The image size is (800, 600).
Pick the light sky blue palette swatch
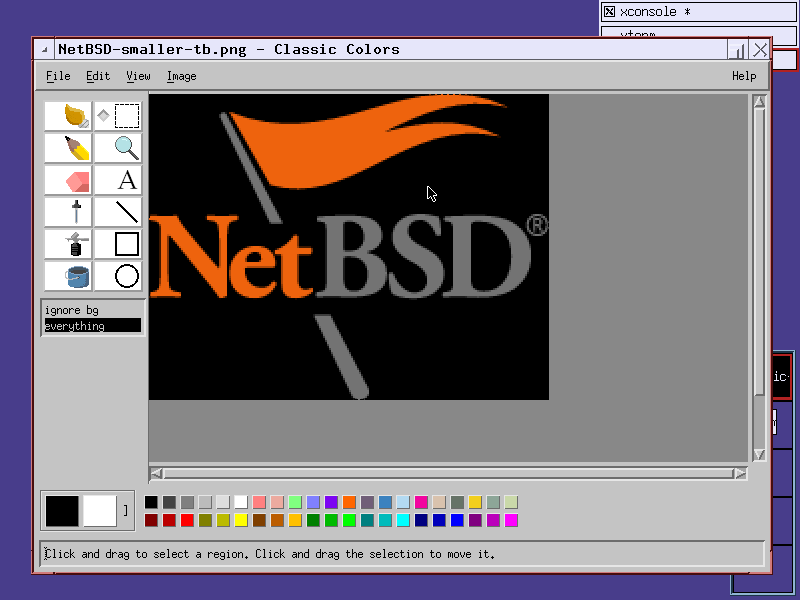pyautogui.click(x=403, y=502)
